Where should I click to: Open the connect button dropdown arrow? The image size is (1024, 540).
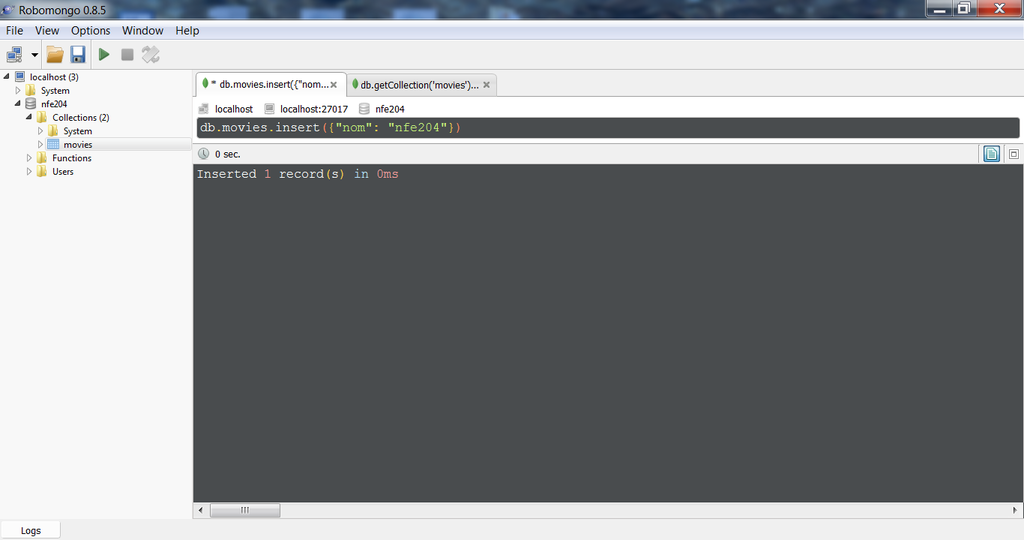tap(35, 54)
